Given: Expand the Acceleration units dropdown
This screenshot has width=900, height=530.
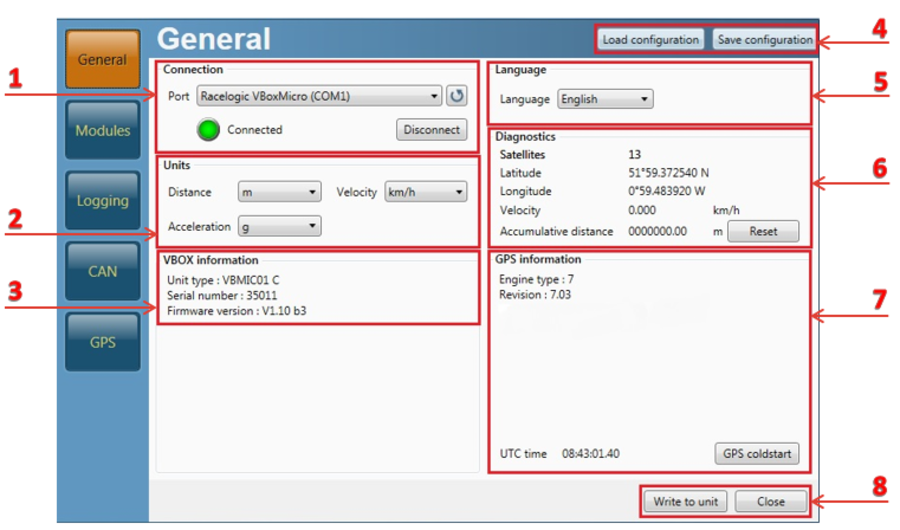Looking at the screenshot, I should (x=280, y=226).
